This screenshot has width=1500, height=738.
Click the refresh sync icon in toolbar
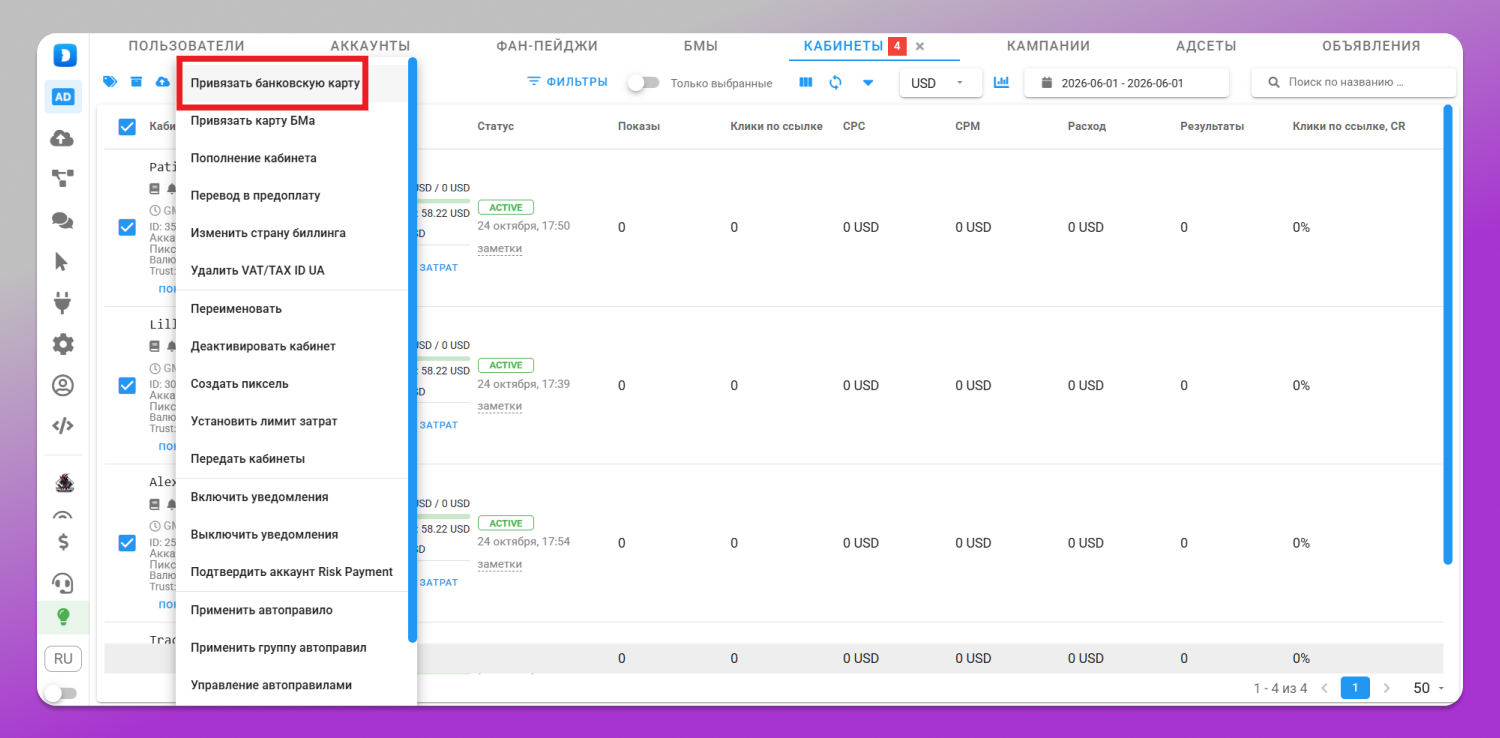click(836, 82)
